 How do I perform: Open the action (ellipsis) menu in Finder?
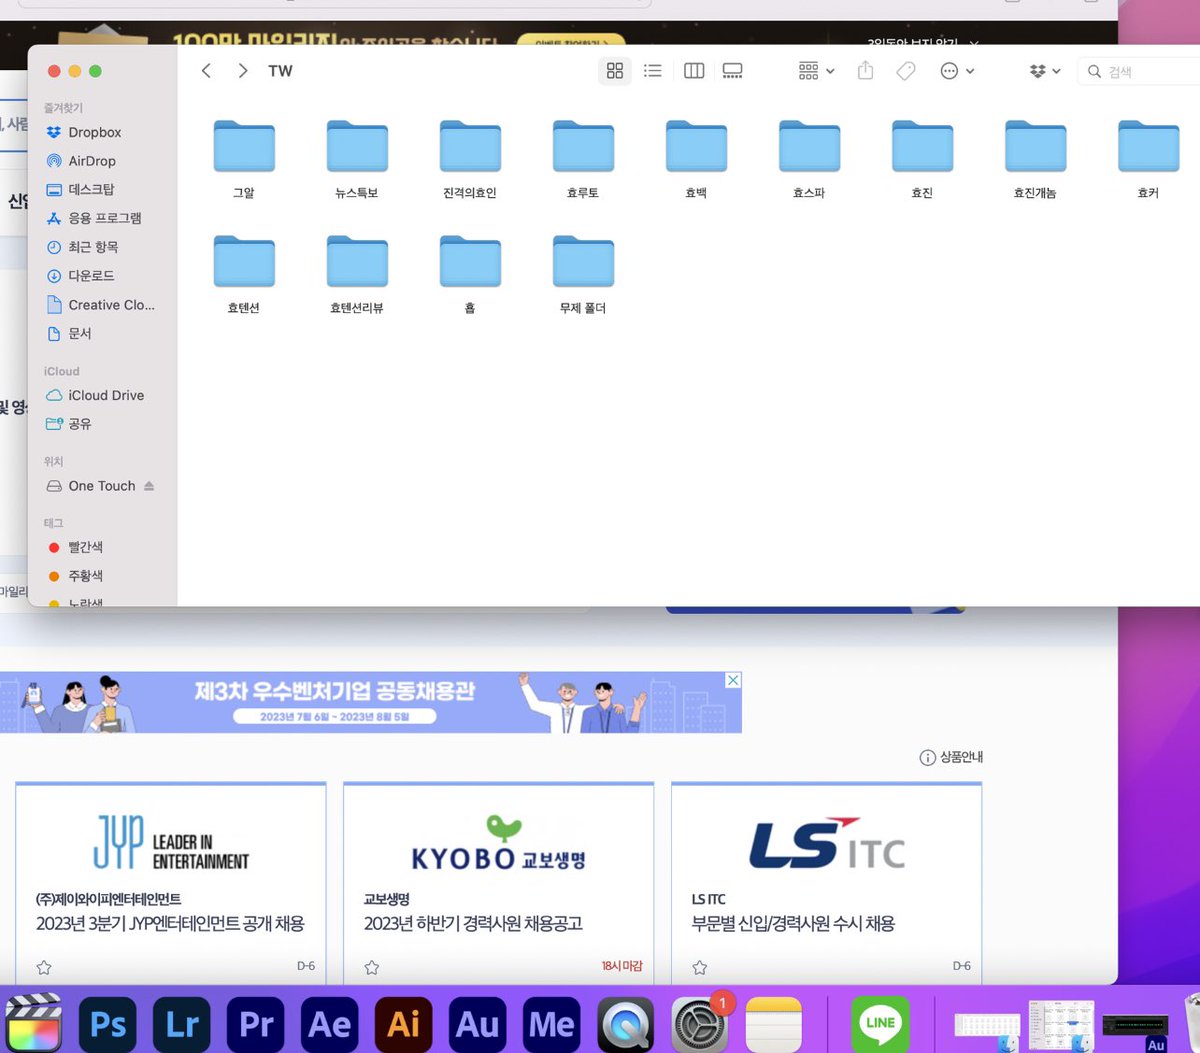click(957, 71)
